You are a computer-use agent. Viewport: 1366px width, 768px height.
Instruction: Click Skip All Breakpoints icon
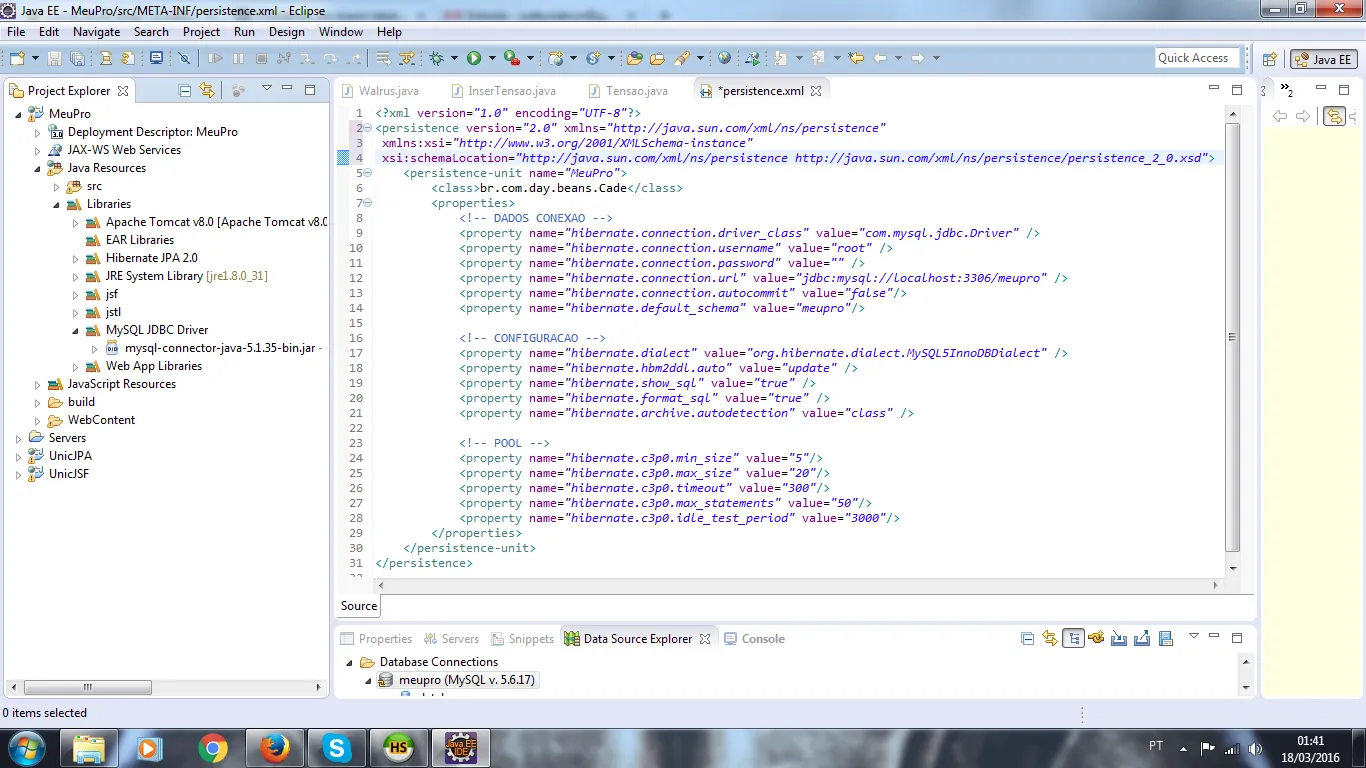[x=184, y=59]
